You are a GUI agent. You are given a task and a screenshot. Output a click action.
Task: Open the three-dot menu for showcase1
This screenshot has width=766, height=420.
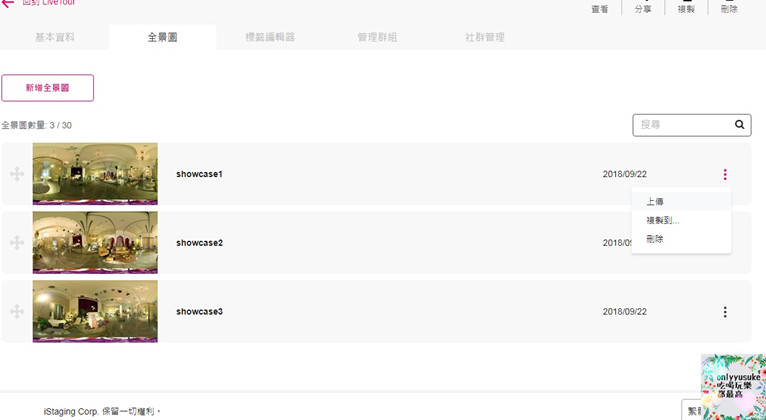coord(725,174)
